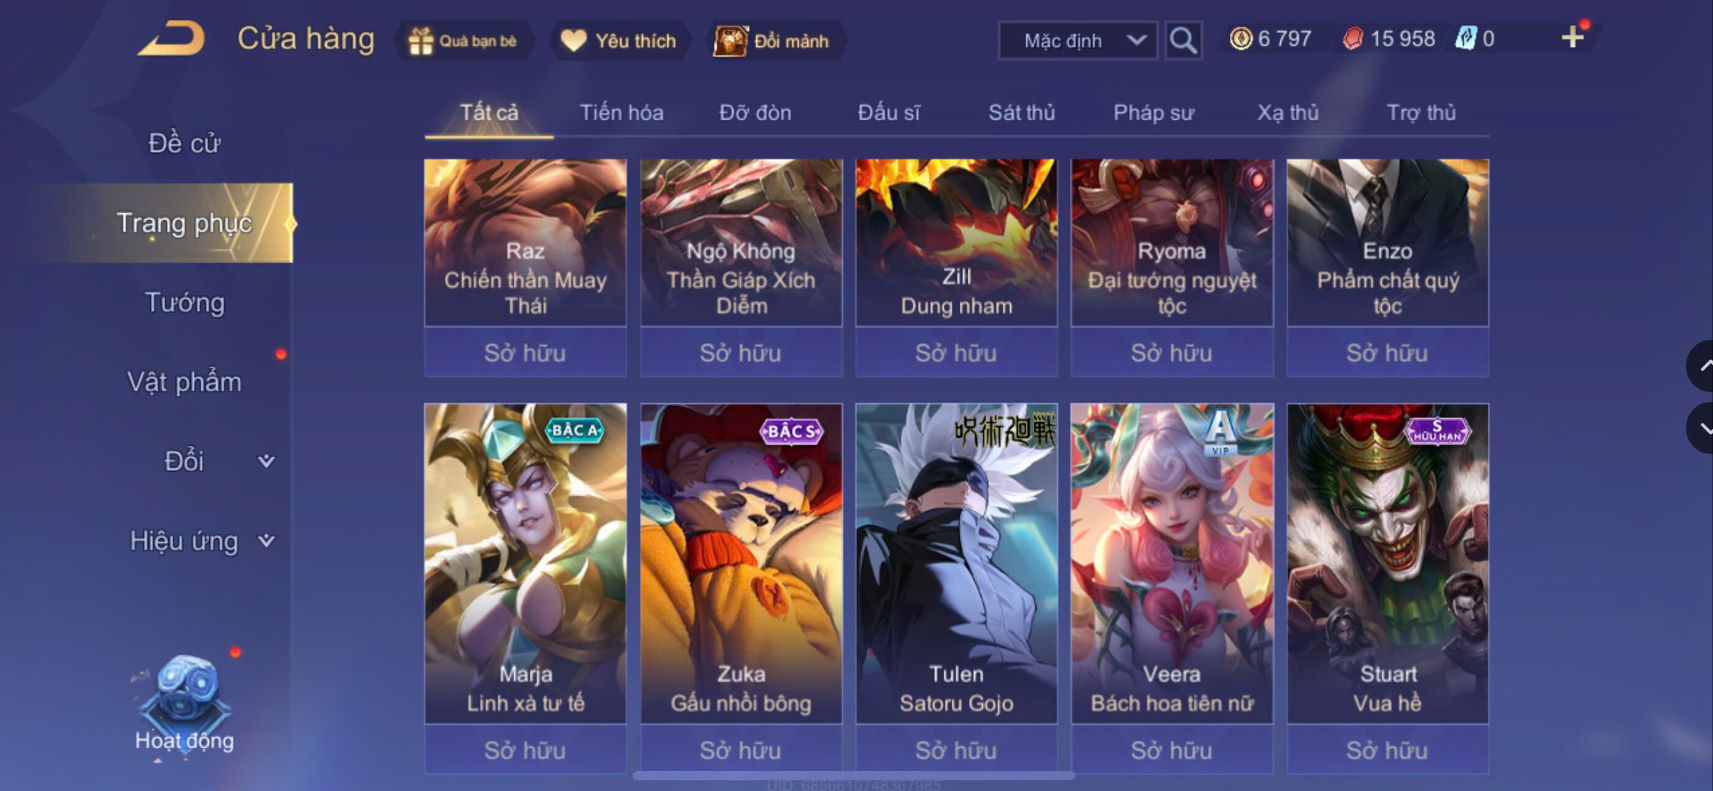This screenshot has width=1713, height=791.
Task: Click the gold coin currency icon
Action: tap(1240, 39)
